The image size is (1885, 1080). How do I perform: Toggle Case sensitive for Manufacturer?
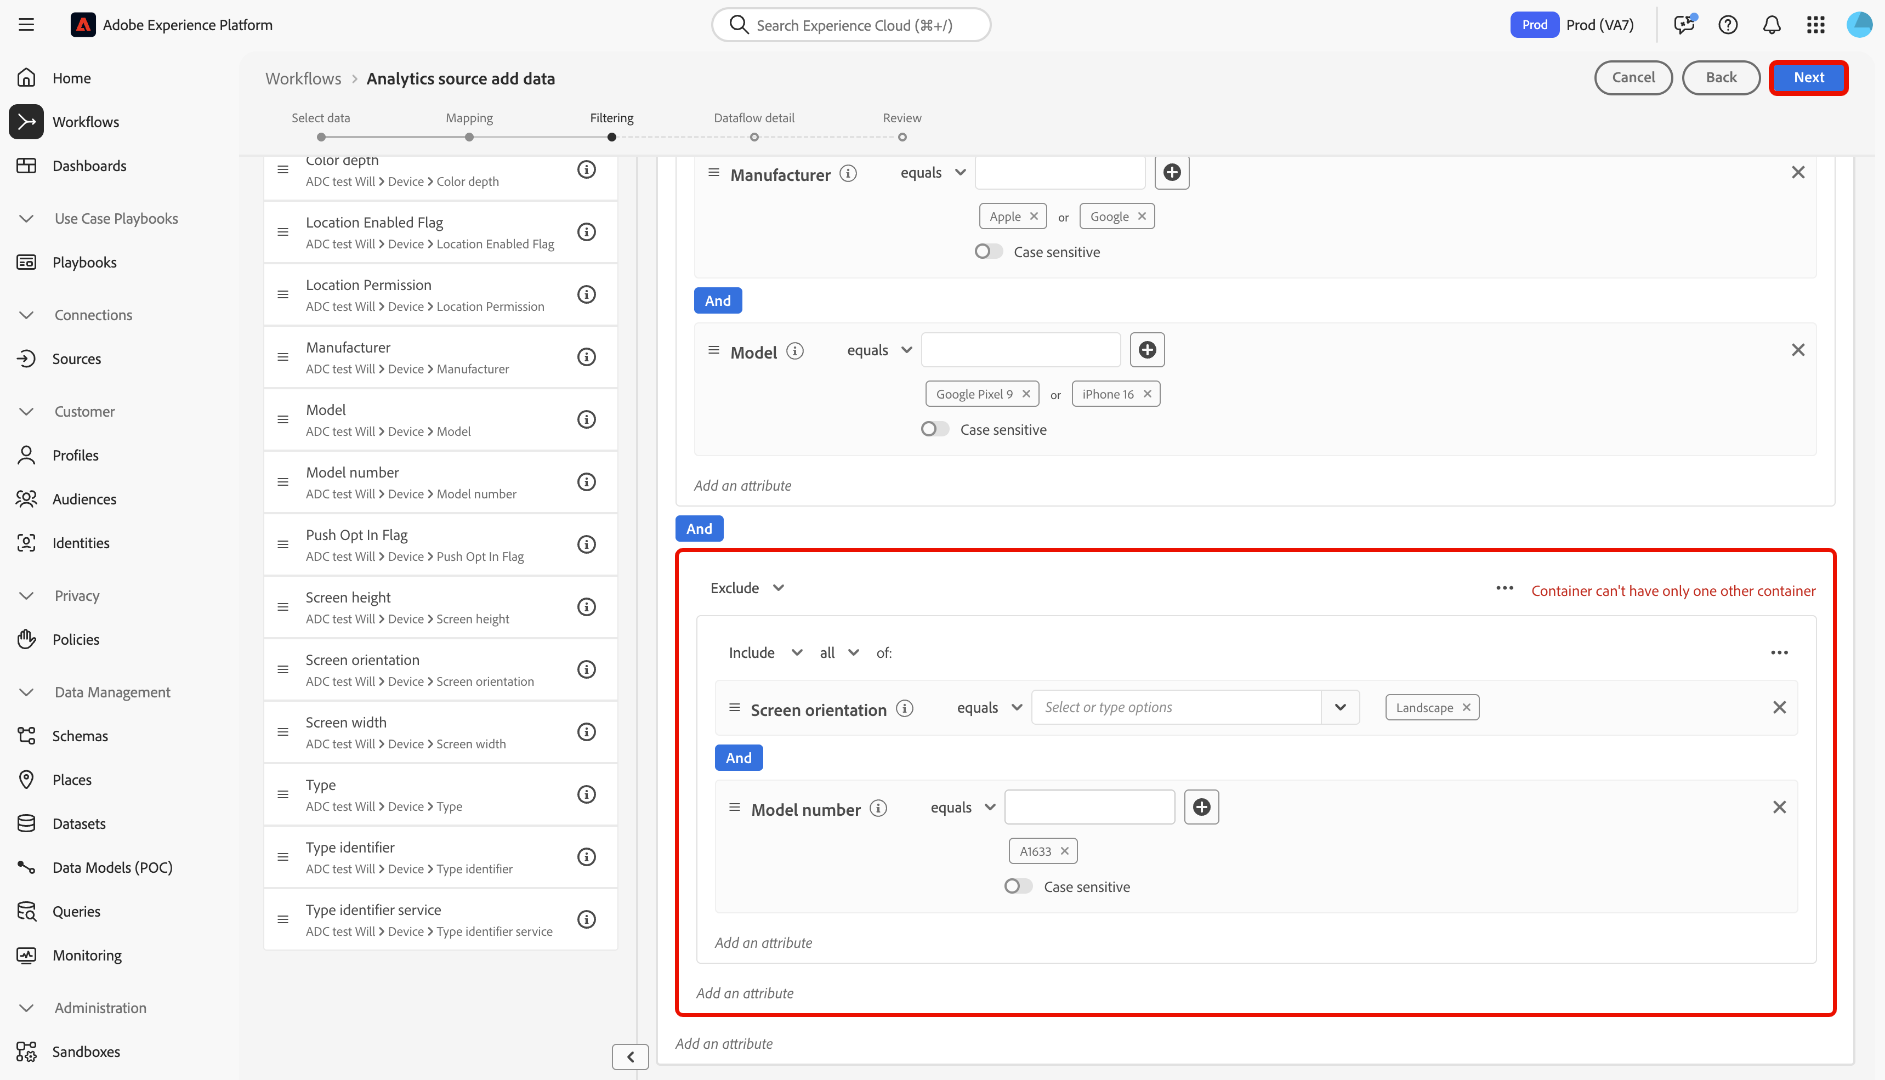click(x=989, y=252)
